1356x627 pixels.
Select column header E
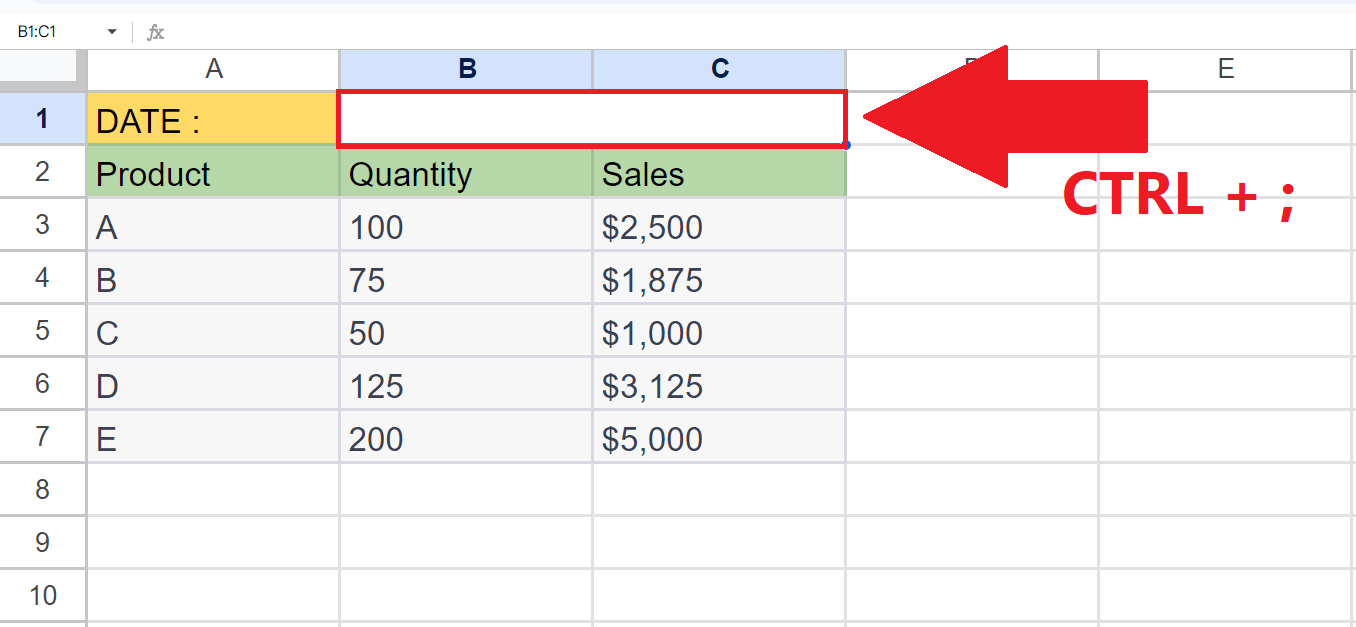pos(1226,69)
